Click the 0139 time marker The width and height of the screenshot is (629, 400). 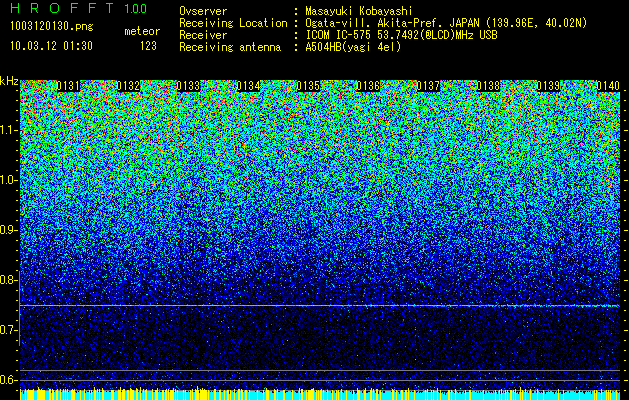[548, 86]
